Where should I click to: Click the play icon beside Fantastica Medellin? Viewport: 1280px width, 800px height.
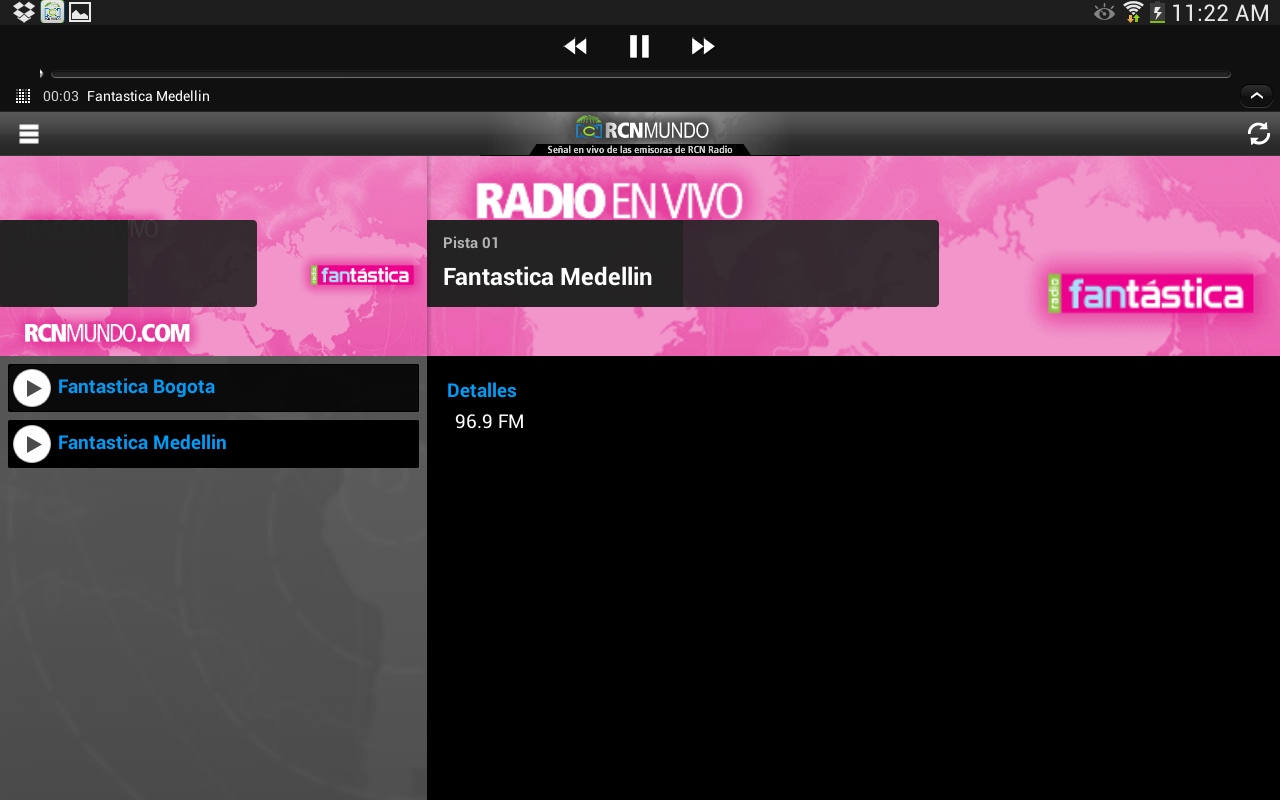(x=32, y=444)
